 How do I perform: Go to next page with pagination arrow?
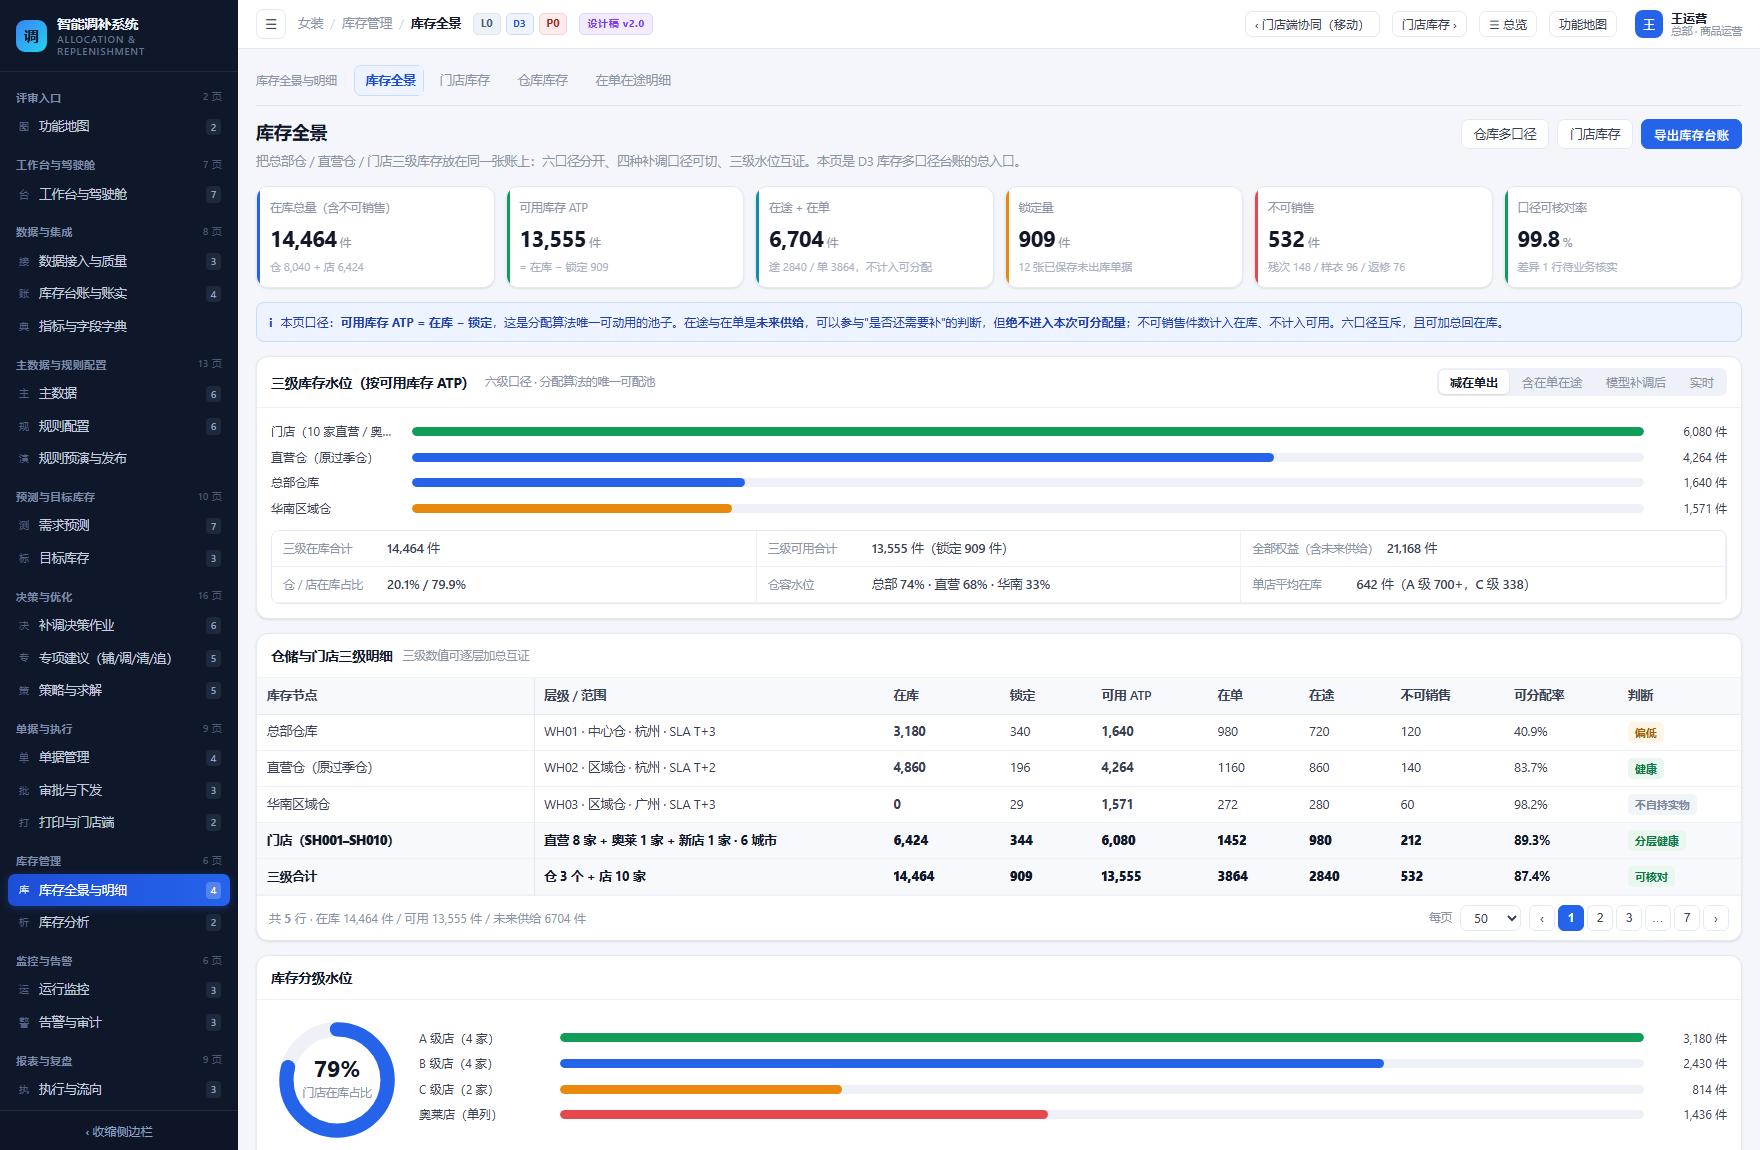[1716, 918]
